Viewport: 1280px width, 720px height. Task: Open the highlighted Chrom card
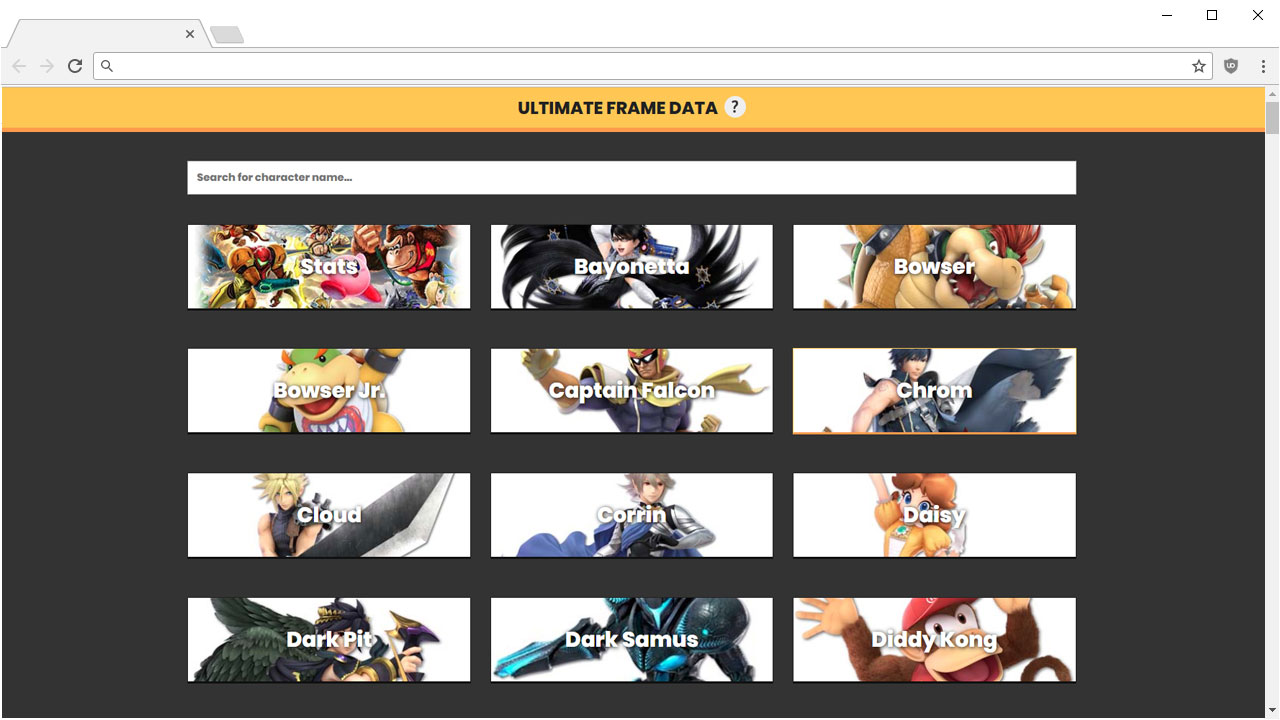934,390
